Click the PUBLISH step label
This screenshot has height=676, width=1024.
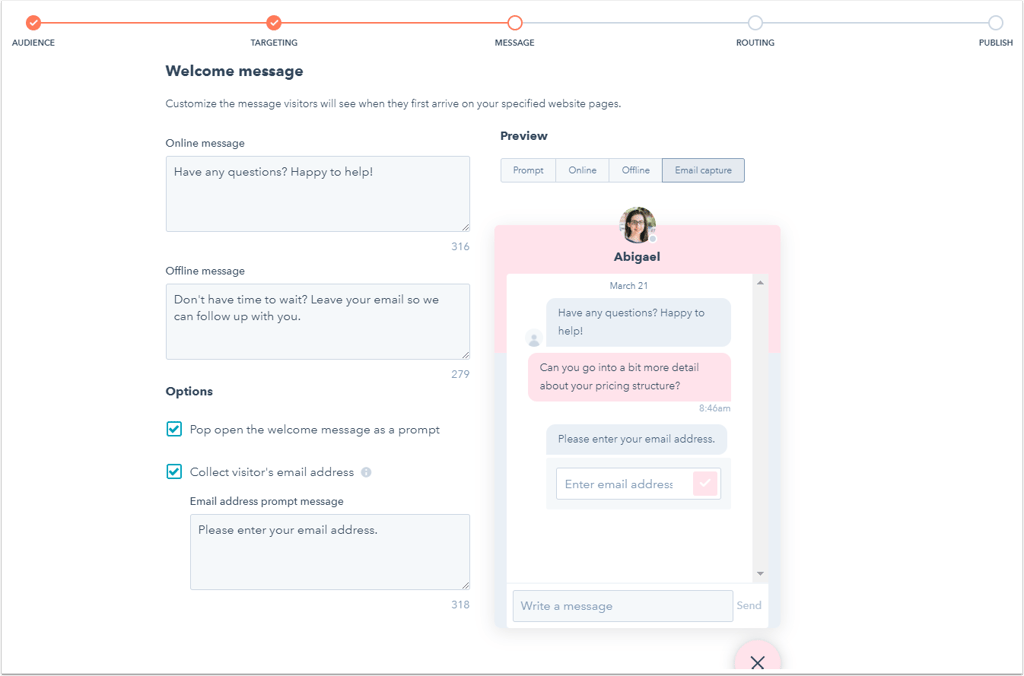(995, 42)
